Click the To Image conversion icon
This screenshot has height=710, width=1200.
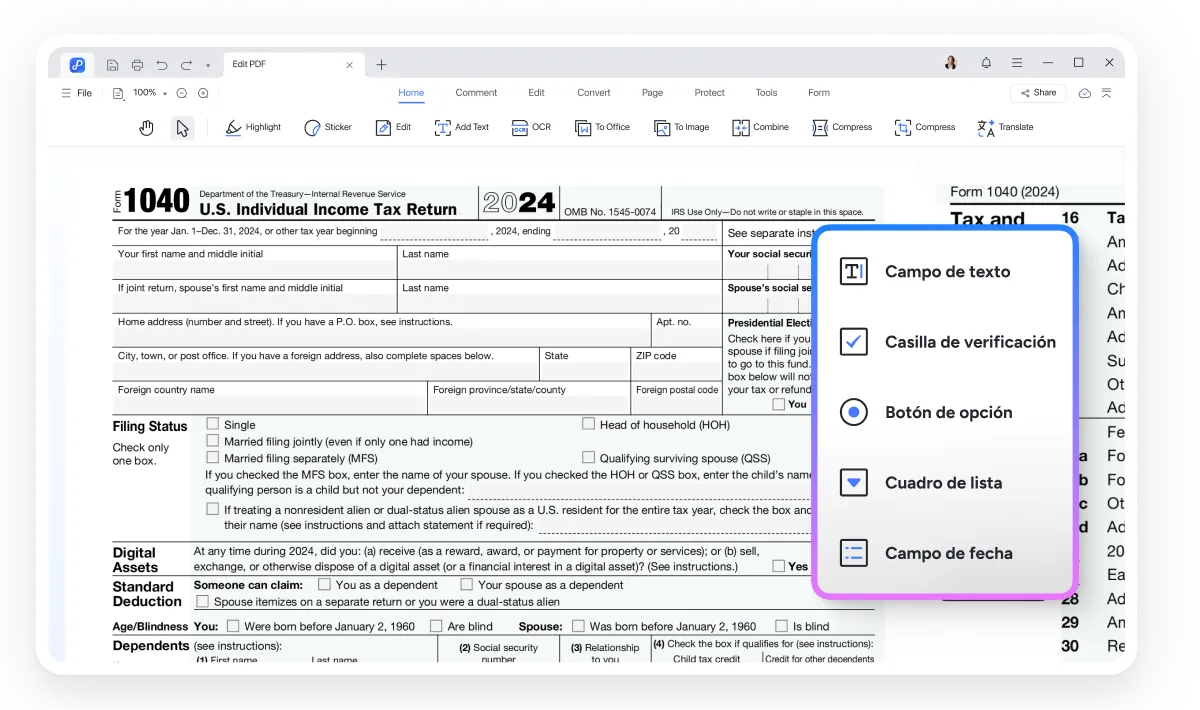click(681, 127)
